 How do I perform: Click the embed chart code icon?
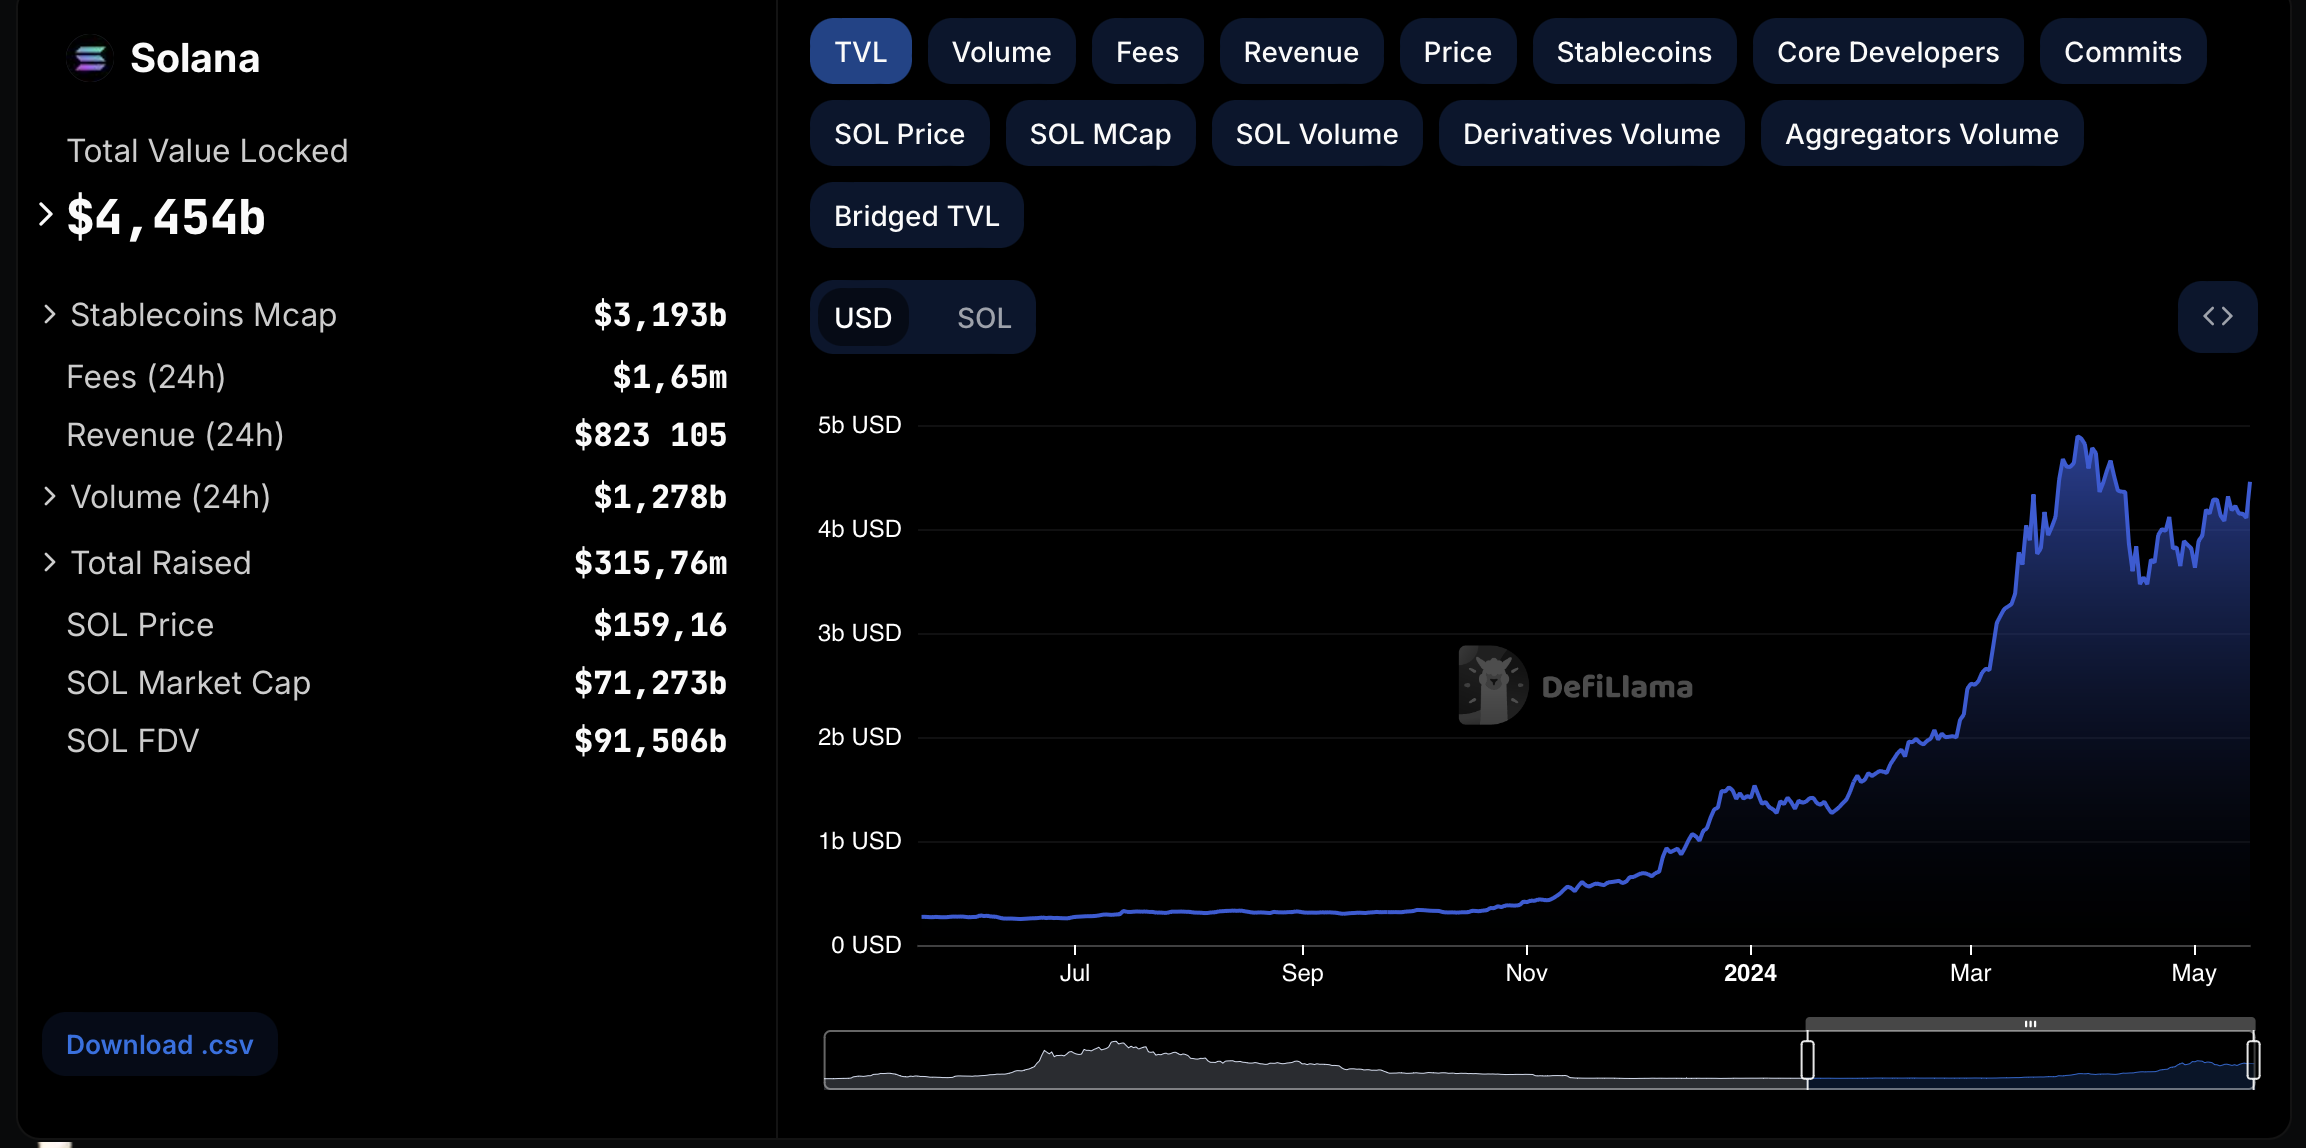coord(2217,317)
